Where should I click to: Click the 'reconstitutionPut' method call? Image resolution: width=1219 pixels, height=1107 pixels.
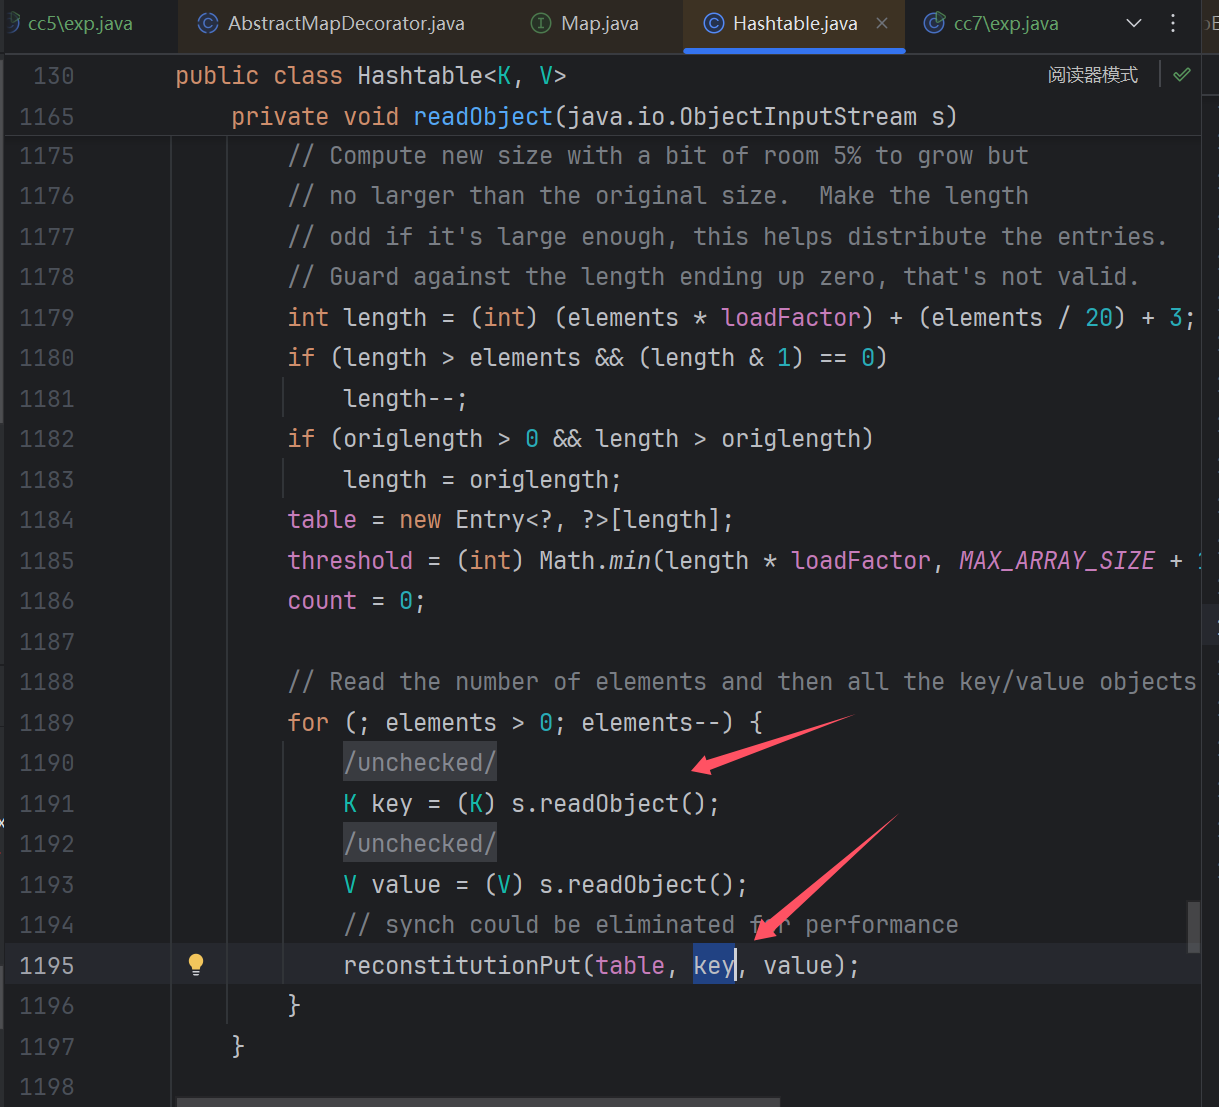coord(463,966)
